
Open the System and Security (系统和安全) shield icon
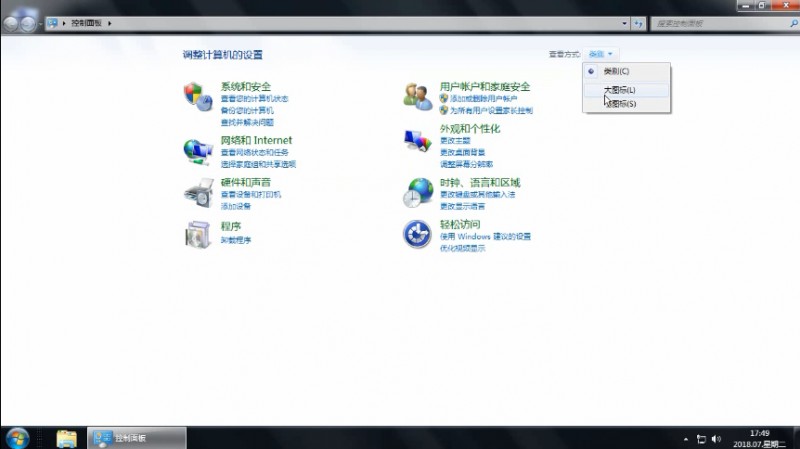point(198,96)
